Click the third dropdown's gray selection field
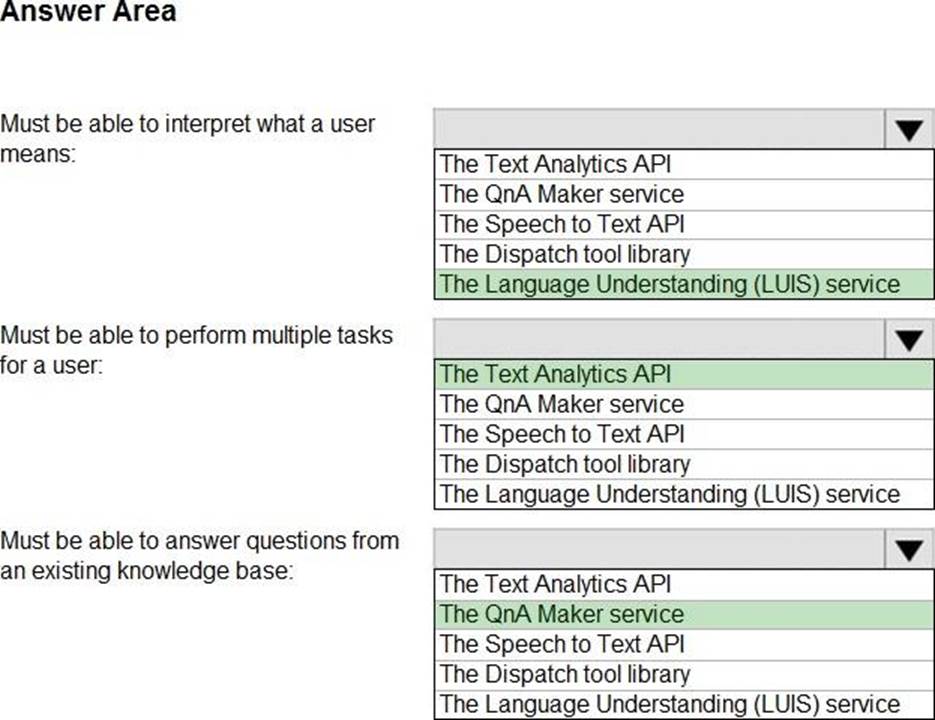Screen dimensions: 935x720 pyautogui.click(x=659, y=550)
